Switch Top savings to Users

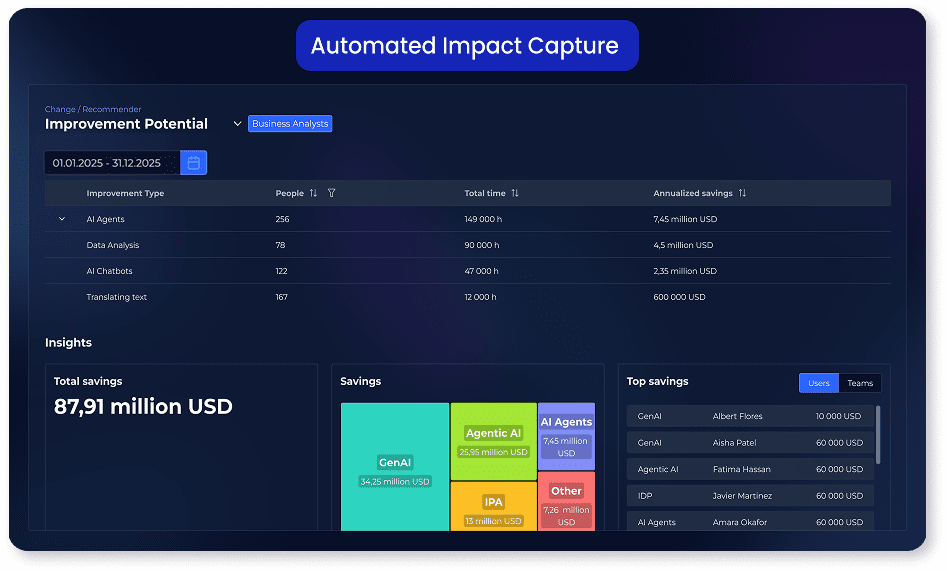pyautogui.click(x=818, y=383)
